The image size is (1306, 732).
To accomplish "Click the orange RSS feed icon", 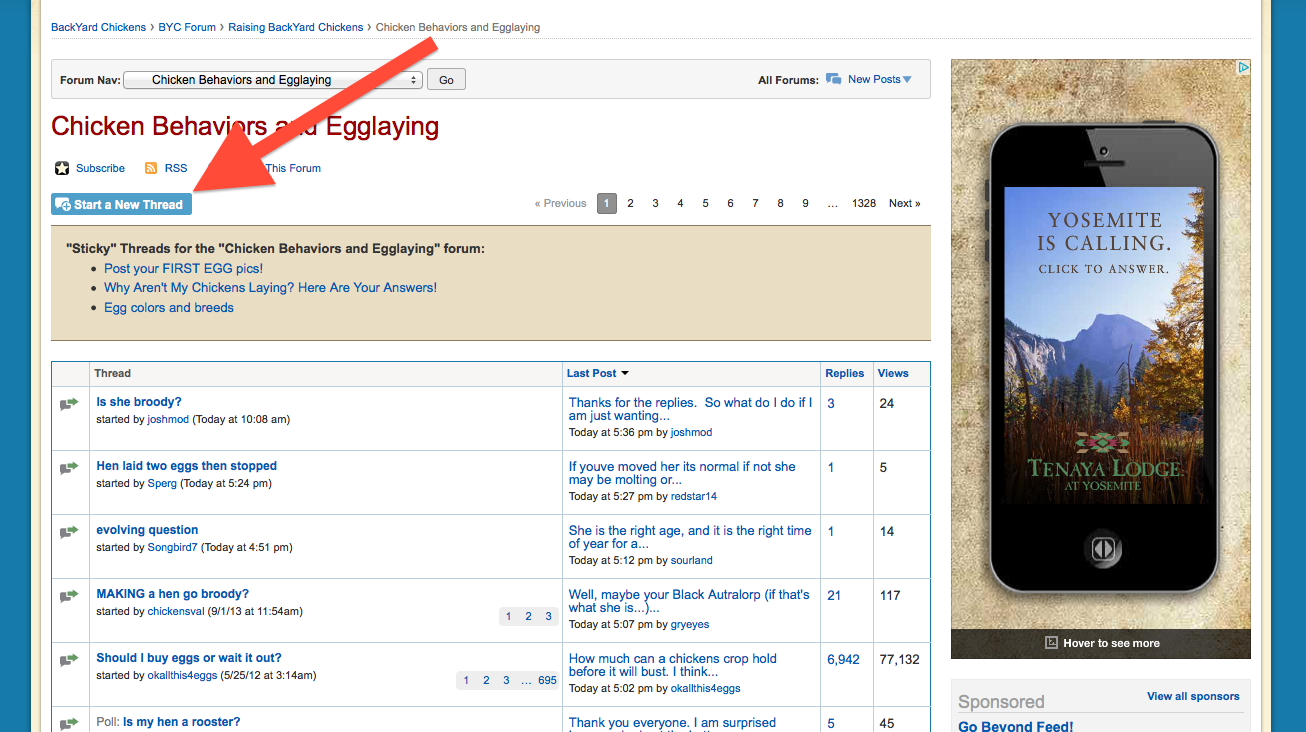I will click(x=151, y=169).
